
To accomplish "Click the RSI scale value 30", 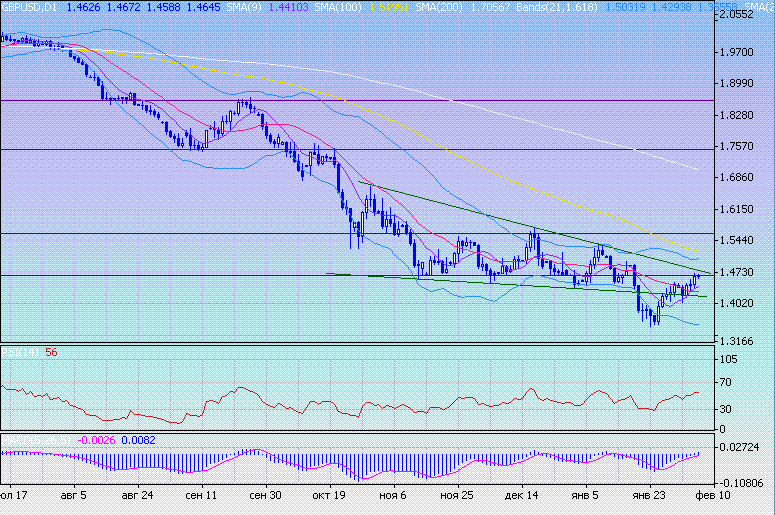I will (x=727, y=409).
